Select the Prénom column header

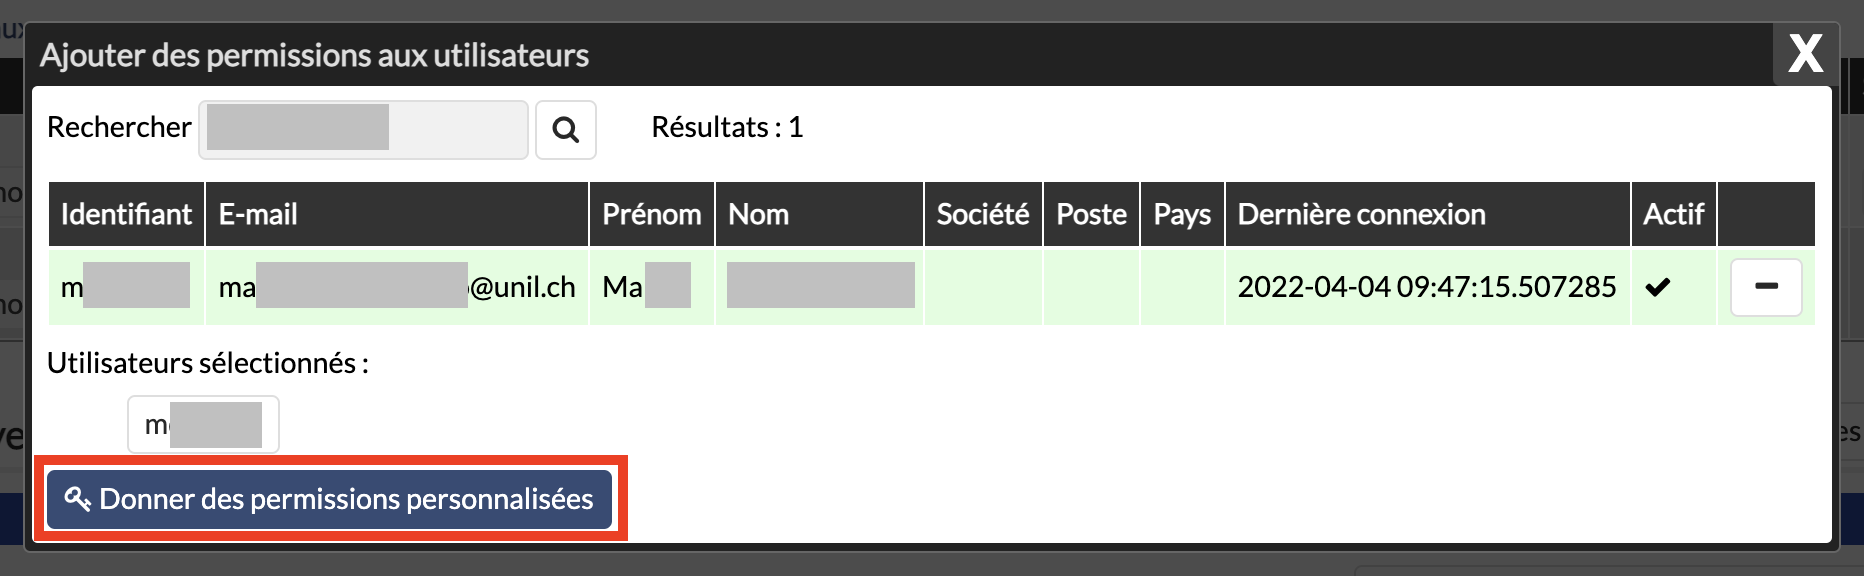coord(651,214)
